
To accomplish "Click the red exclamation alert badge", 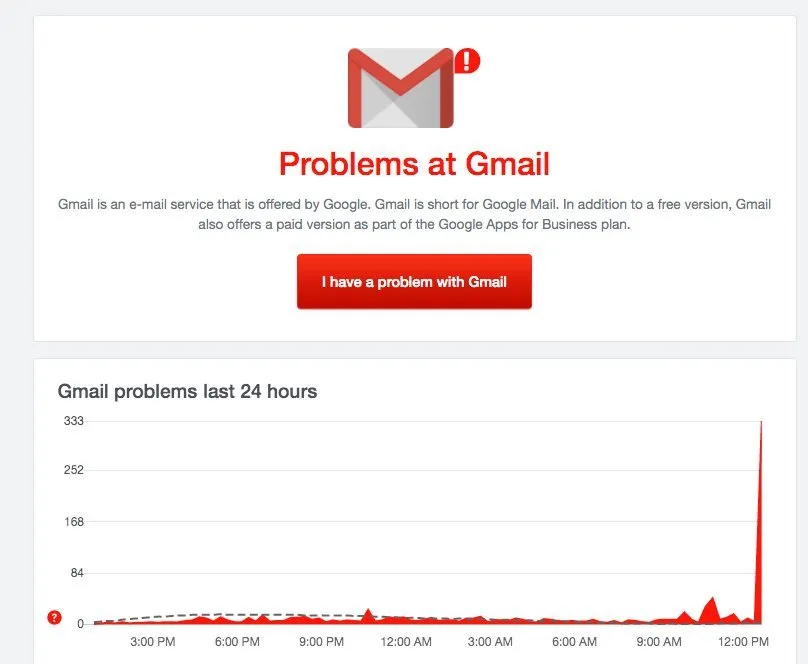I will (467, 60).
